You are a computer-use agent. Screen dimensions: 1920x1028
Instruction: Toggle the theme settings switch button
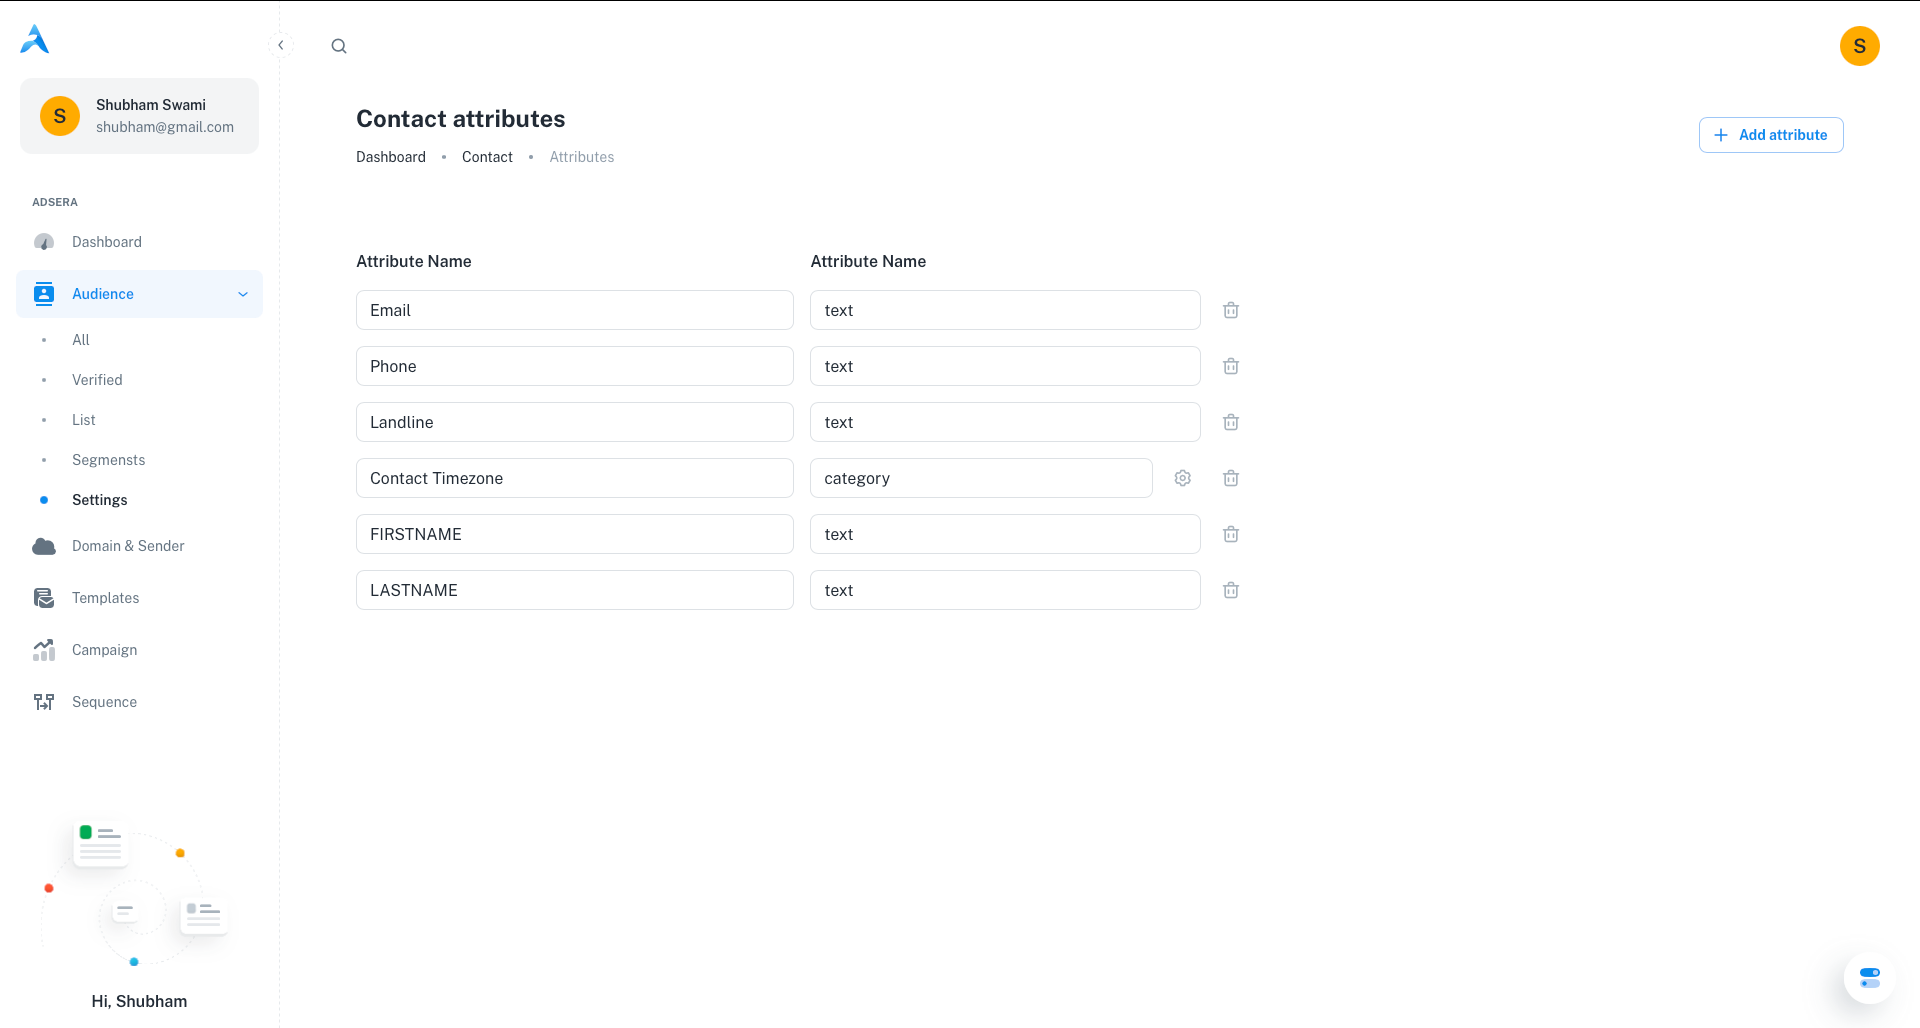[1869, 977]
